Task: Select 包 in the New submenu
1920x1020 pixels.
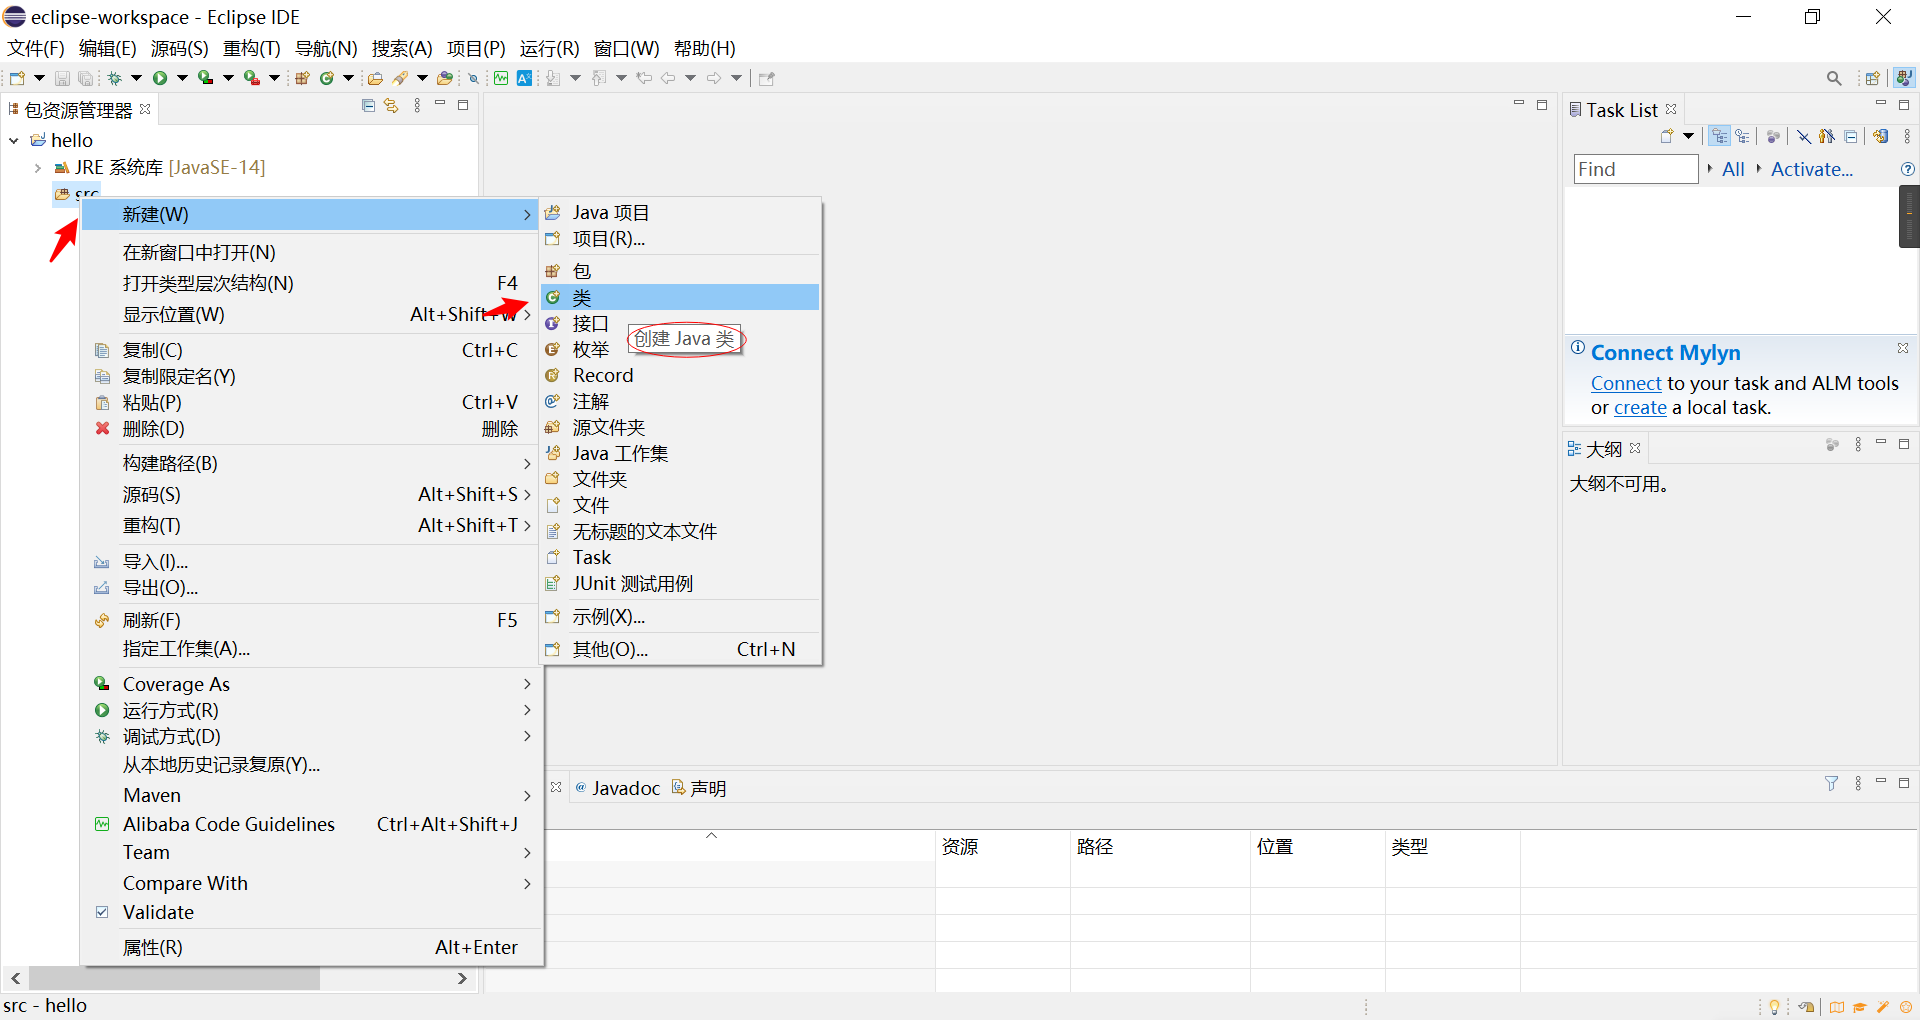Action: click(680, 271)
